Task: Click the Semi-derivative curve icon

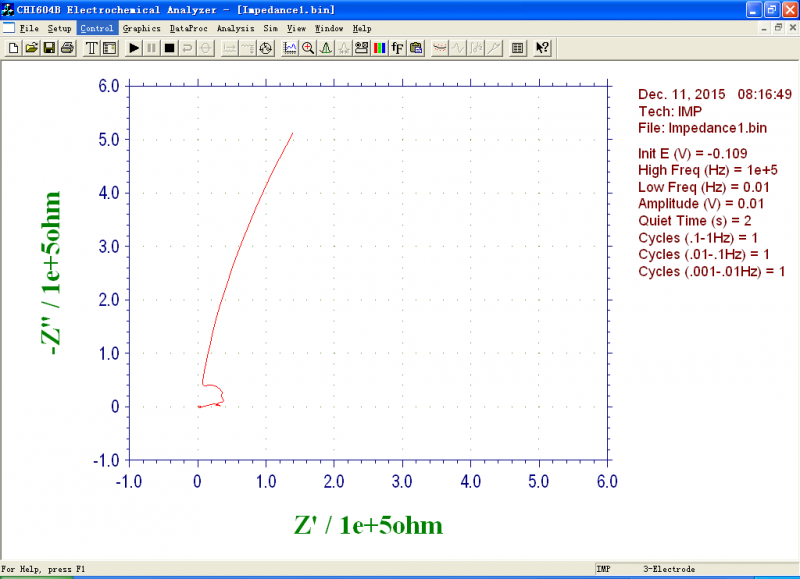Action: [x=494, y=48]
